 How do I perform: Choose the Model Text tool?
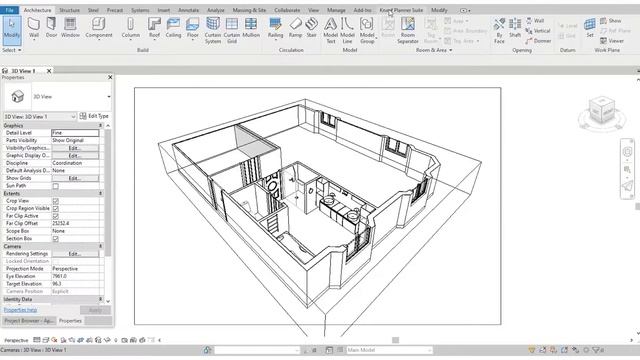tap(331, 30)
